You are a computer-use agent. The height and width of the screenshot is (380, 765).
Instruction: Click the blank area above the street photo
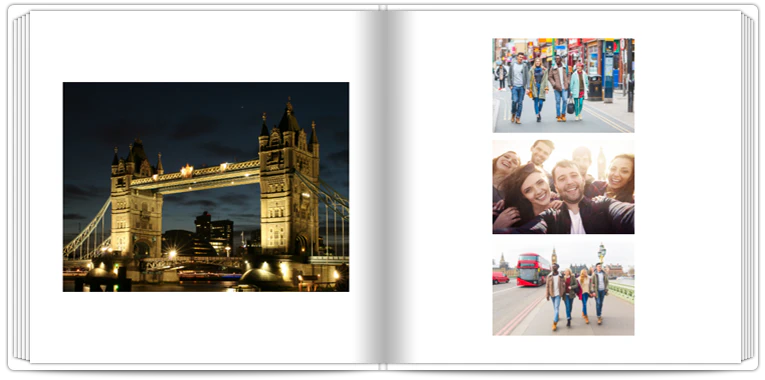point(564,24)
